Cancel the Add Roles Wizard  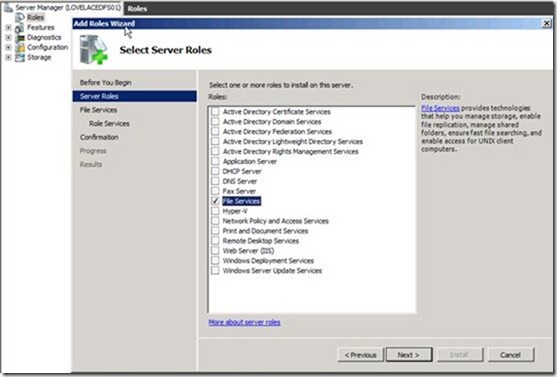click(510, 355)
